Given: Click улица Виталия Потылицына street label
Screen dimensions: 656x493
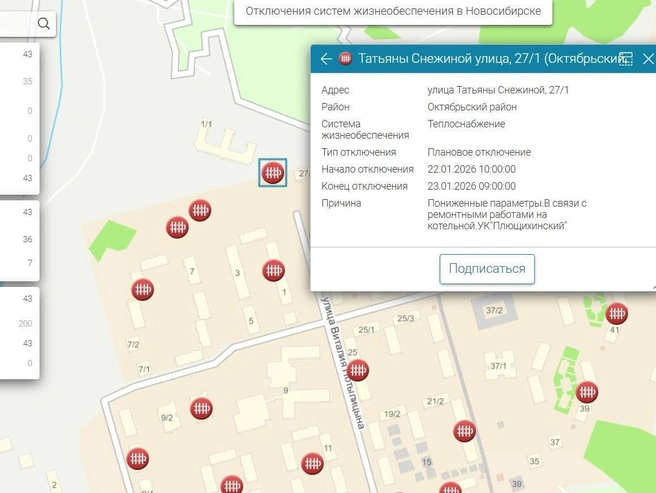Looking at the screenshot, I should (x=343, y=362).
